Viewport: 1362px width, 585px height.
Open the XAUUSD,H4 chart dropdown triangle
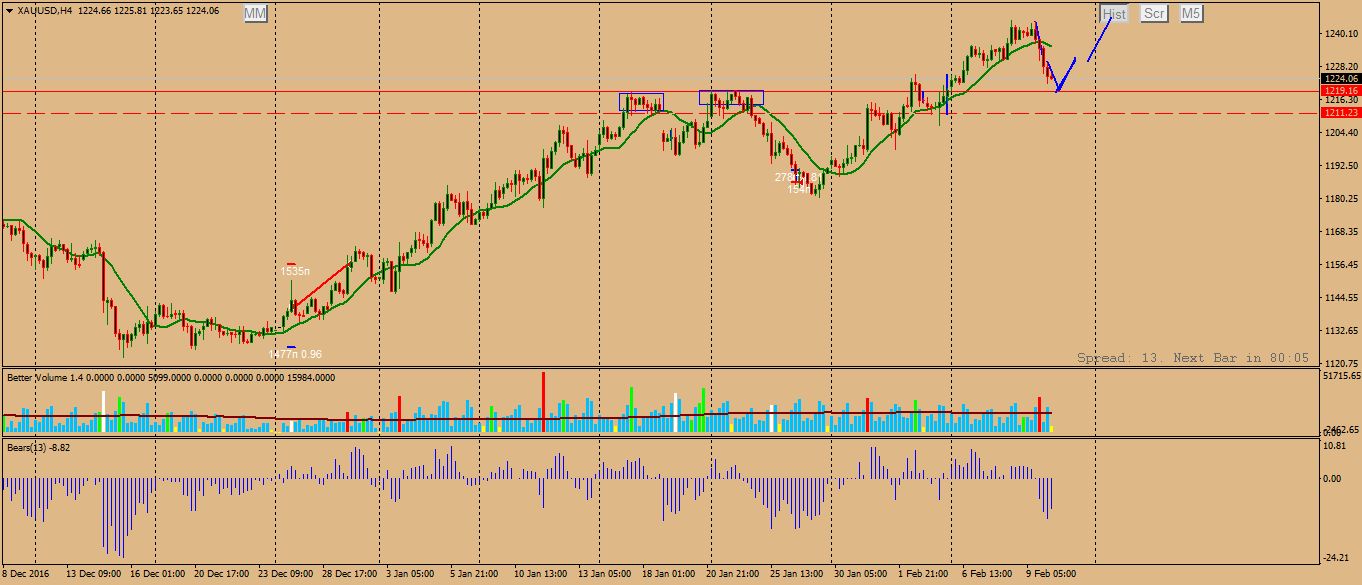point(9,11)
